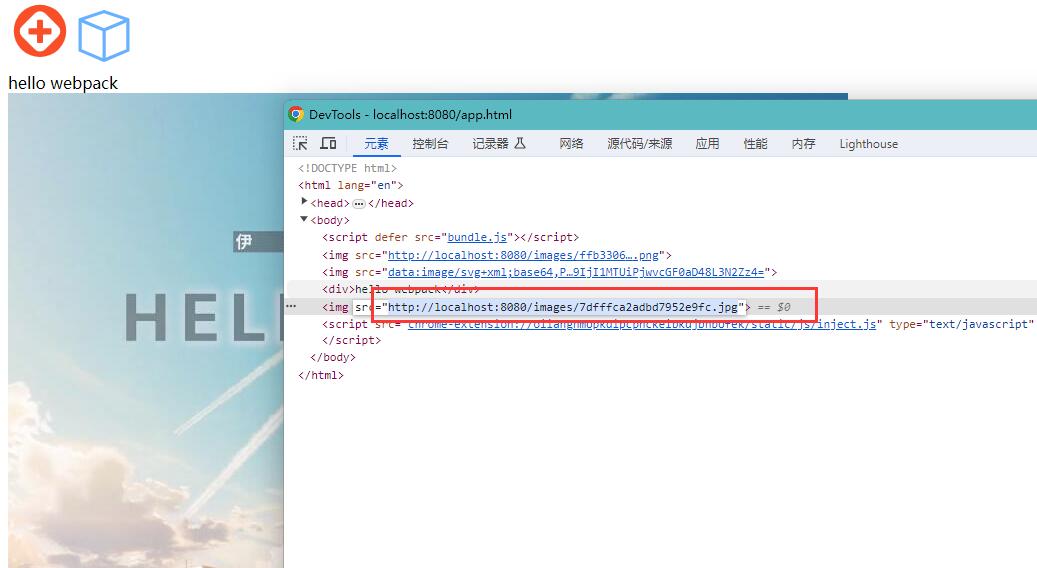The image size is (1037, 568).
Task: Select the html lang="en" node
Action: (x=351, y=185)
